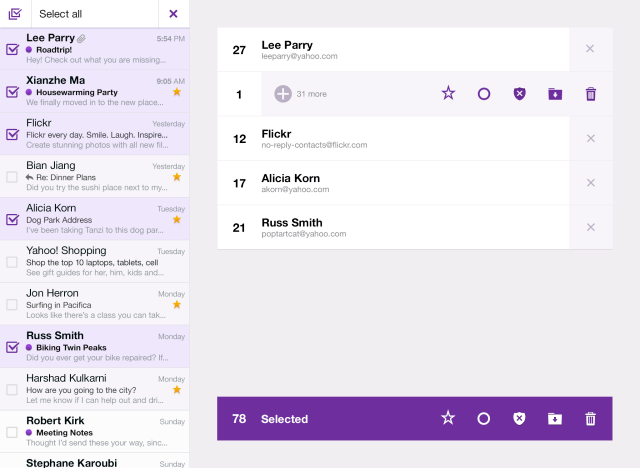
Task: Uncheck Alicia Korn email checkbox
Action: point(12,220)
